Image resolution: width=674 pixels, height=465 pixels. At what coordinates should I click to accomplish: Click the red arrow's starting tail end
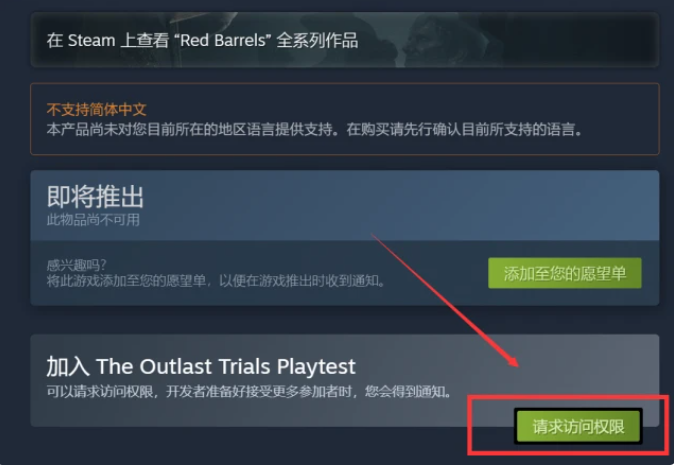(x=372, y=235)
